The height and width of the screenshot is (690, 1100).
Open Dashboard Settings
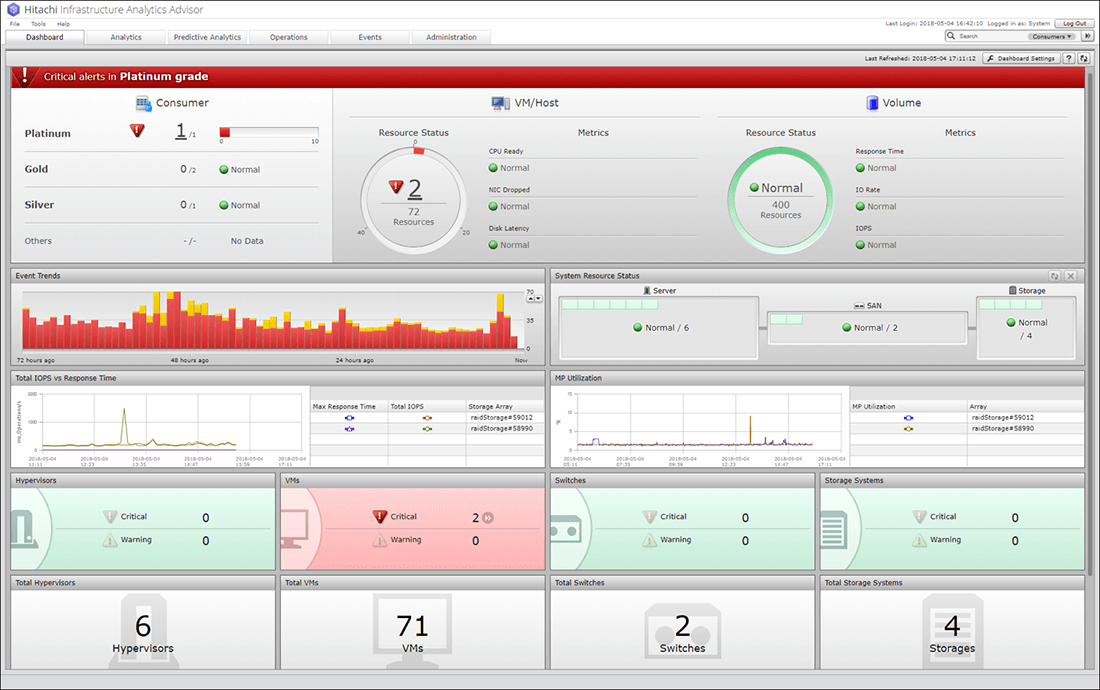1022,58
